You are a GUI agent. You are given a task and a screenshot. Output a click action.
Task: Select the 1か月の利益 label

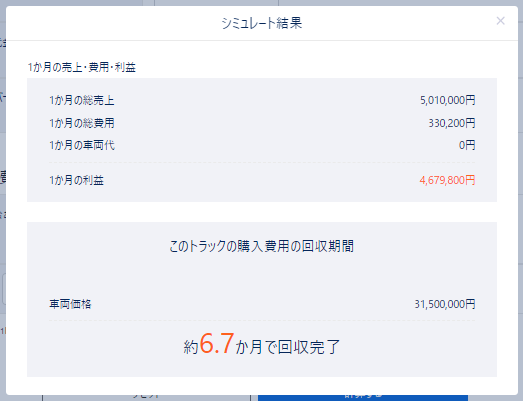click(x=76, y=180)
